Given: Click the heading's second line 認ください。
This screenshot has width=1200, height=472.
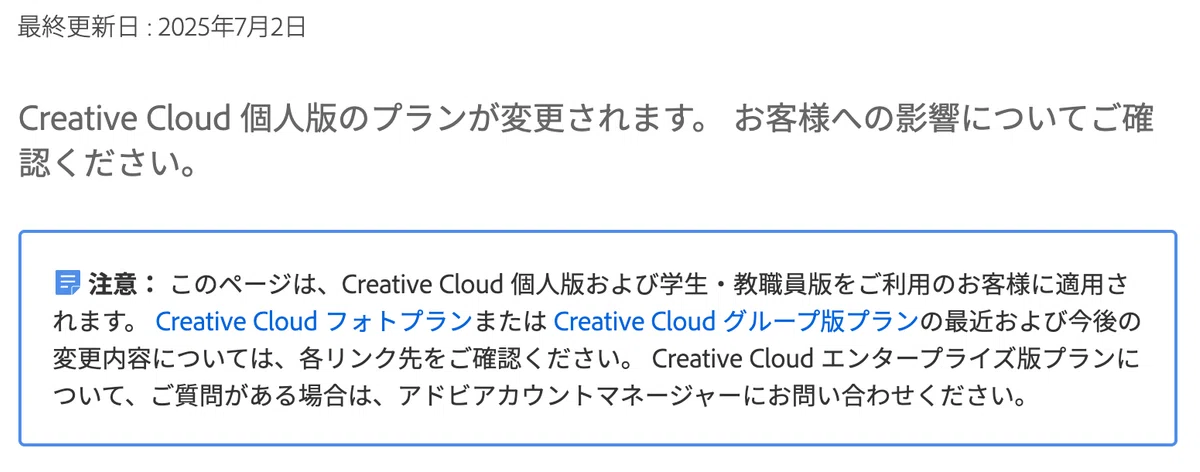Looking at the screenshot, I should coord(106,163).
